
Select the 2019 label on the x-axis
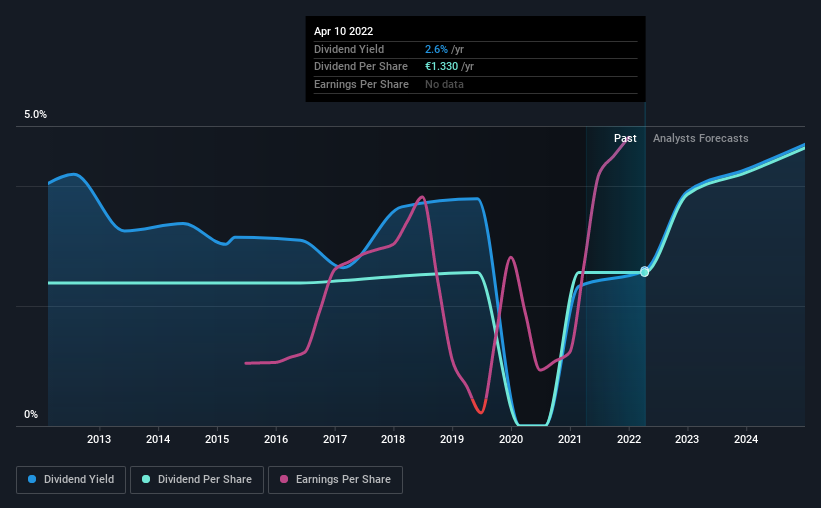(452, 439)
